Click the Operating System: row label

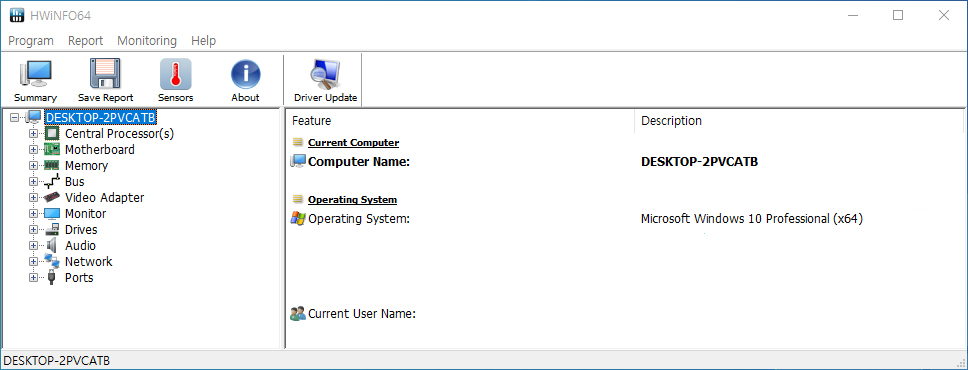point(359,219)
